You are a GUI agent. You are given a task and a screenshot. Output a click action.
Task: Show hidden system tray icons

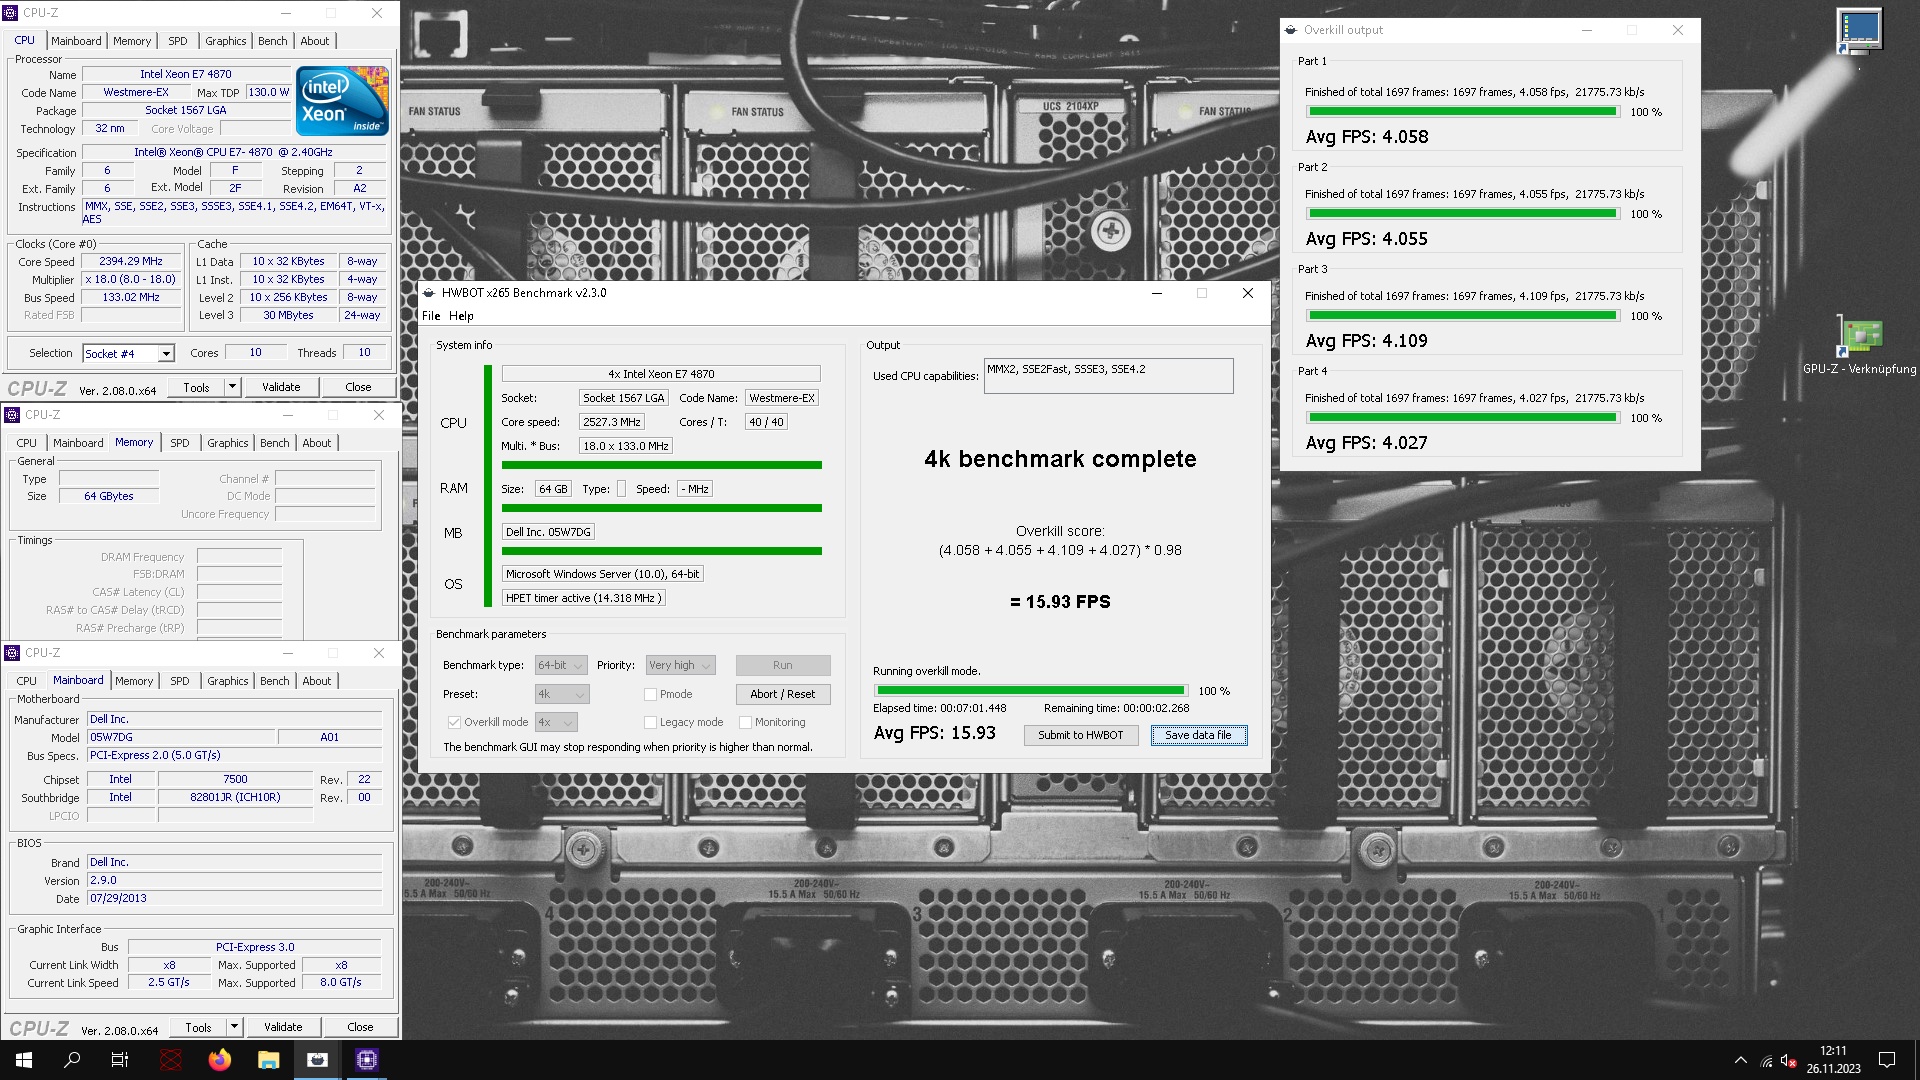click(1741, 1060)
